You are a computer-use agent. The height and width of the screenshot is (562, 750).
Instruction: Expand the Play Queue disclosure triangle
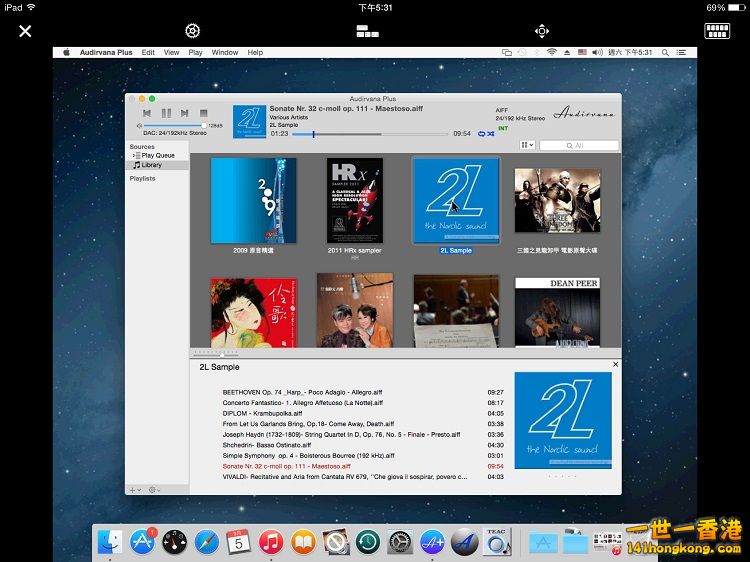pos(134,155)
